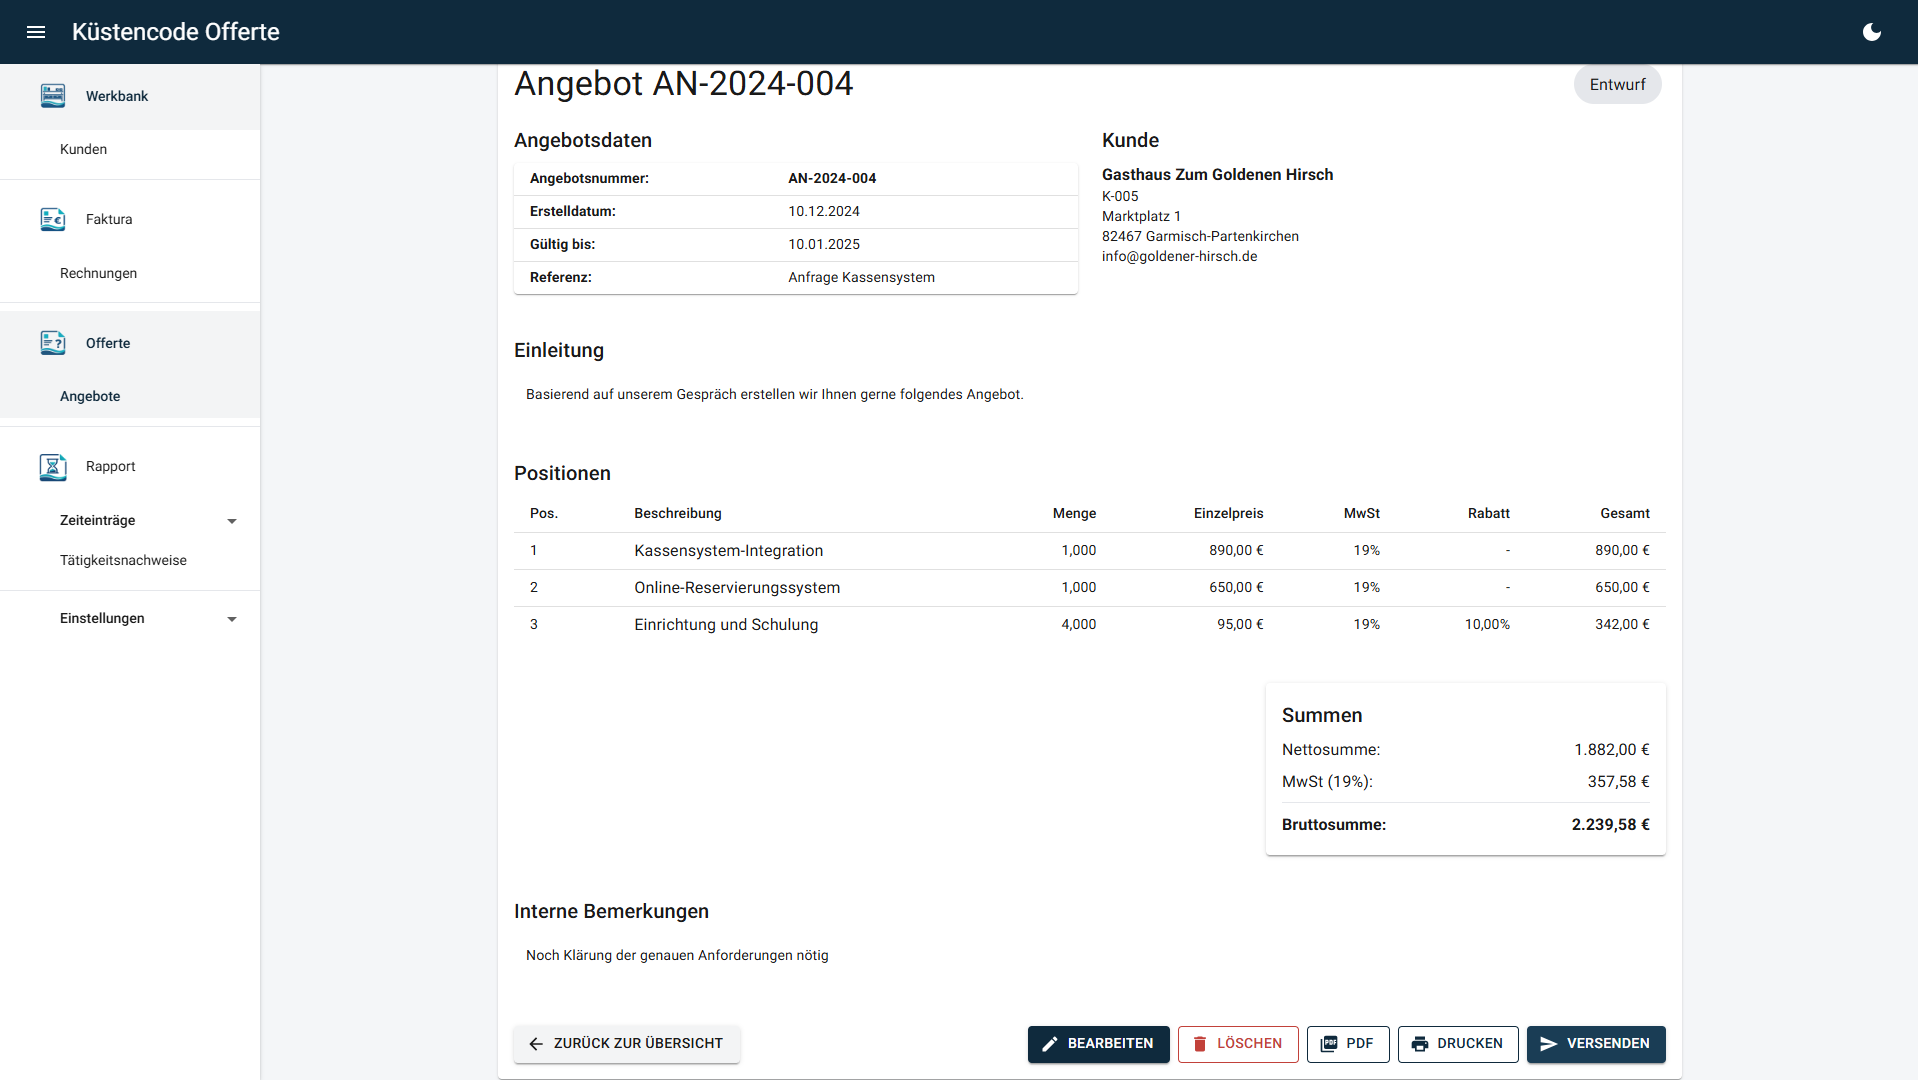Click the Faktura module icon
Image resolution: width=1918 pixels, height=1080 pixels.
pyautogui.click(x=52, y=219)
